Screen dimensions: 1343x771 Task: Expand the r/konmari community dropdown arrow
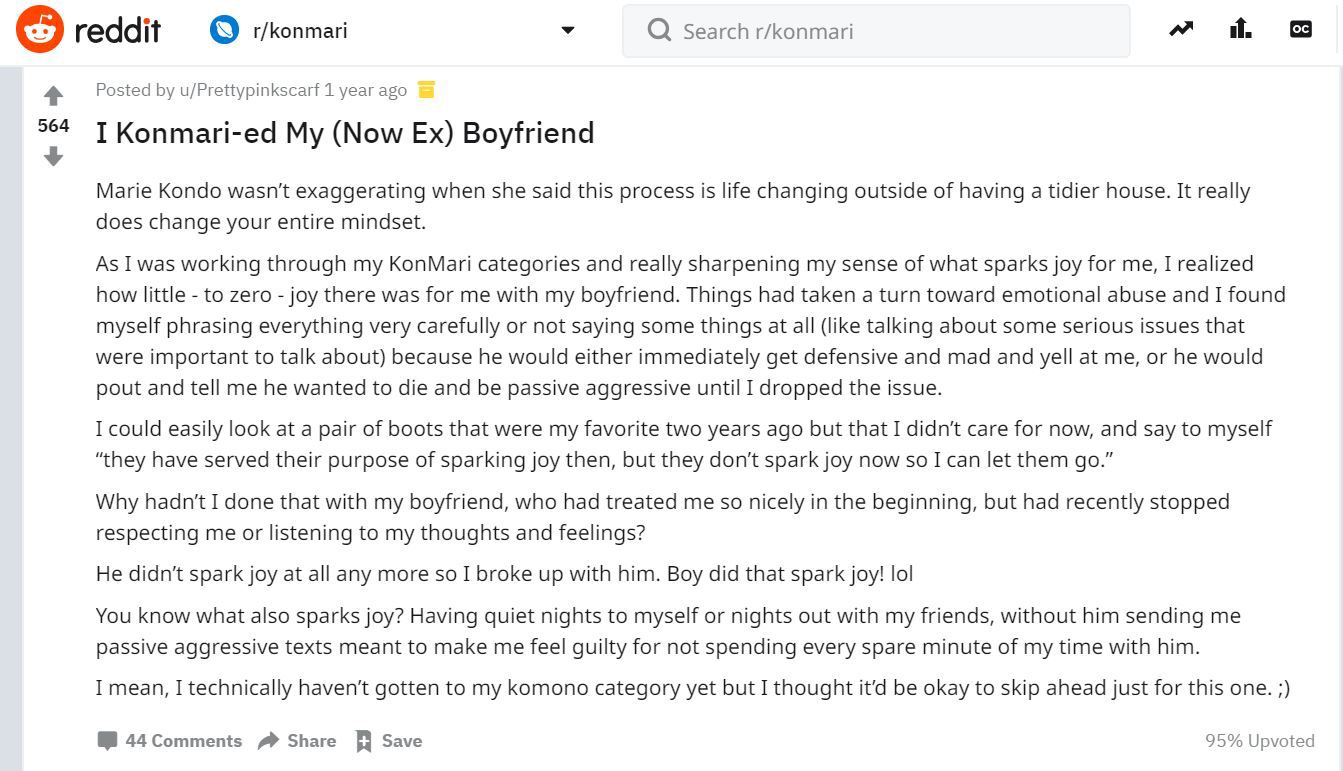click(568, 30)
